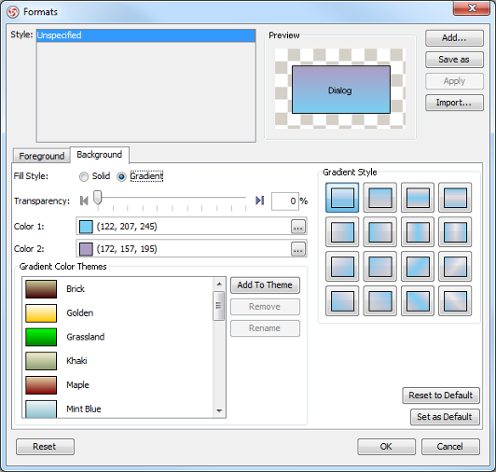Open the Background tab
This screenshot has width=496, height=472.
pos(99,155)
